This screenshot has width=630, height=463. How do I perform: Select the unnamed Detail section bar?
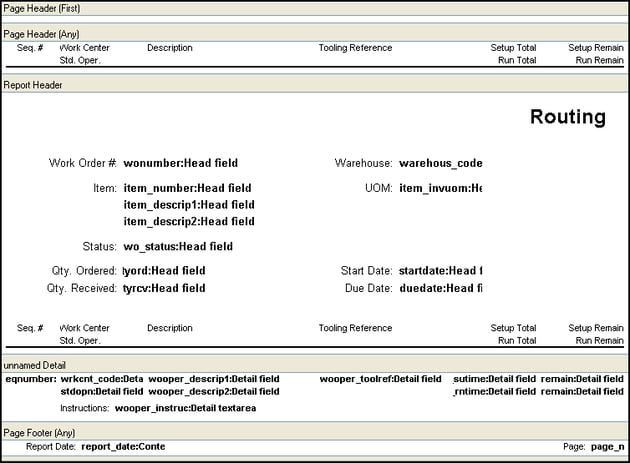pyautogui.click(x=315, y=365)
